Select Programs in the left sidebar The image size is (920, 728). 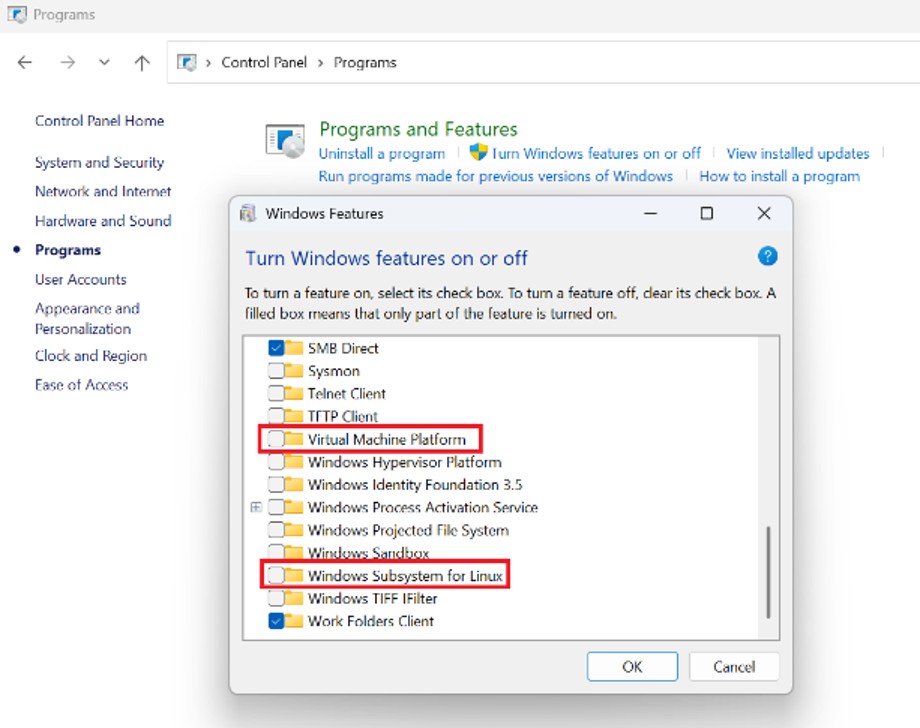[67, 250]
